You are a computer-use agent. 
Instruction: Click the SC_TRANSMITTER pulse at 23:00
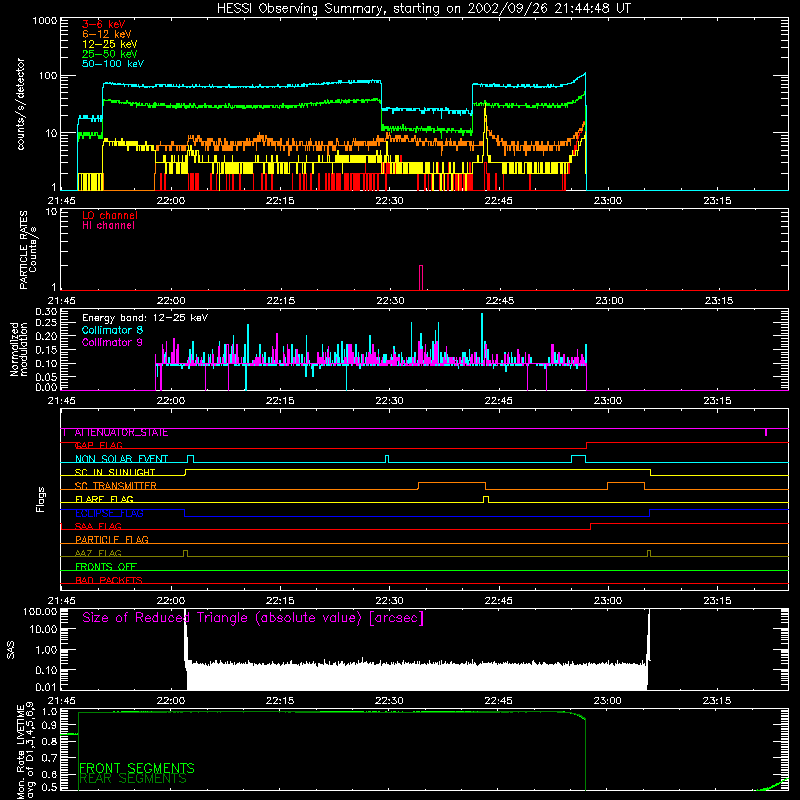click(626, 486)
